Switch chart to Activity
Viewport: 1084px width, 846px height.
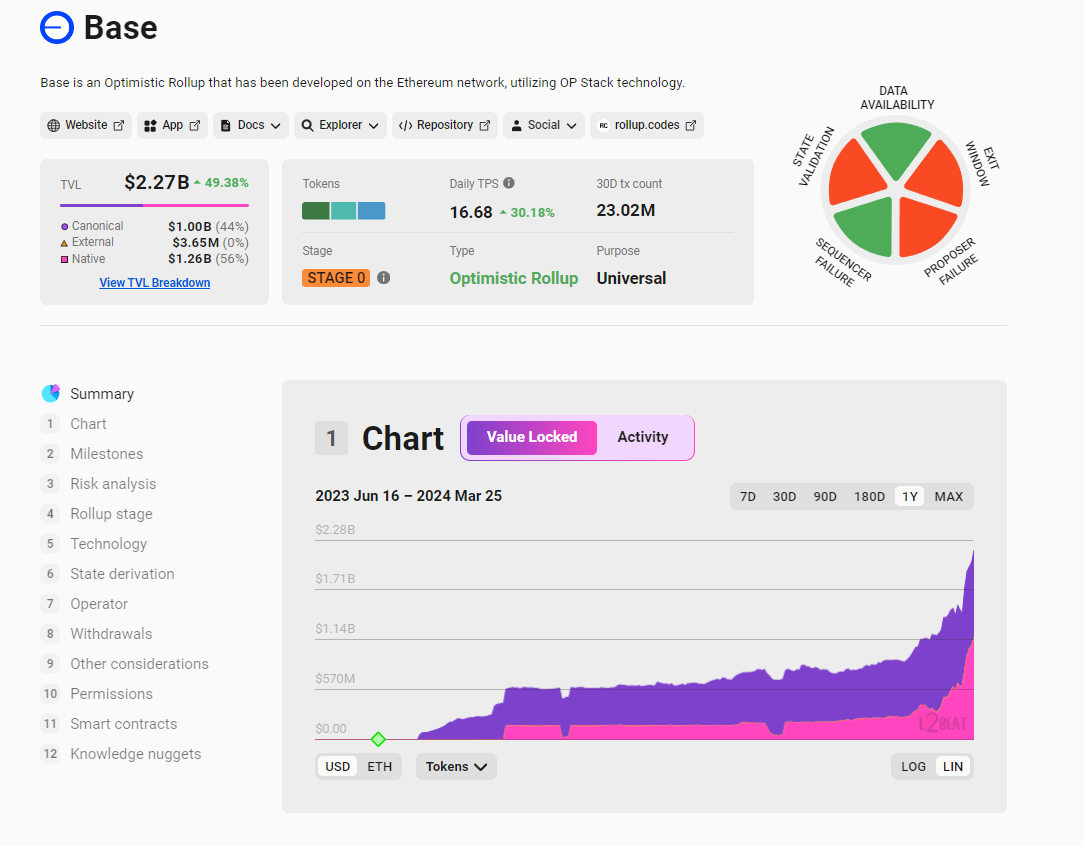click(643, 438)
